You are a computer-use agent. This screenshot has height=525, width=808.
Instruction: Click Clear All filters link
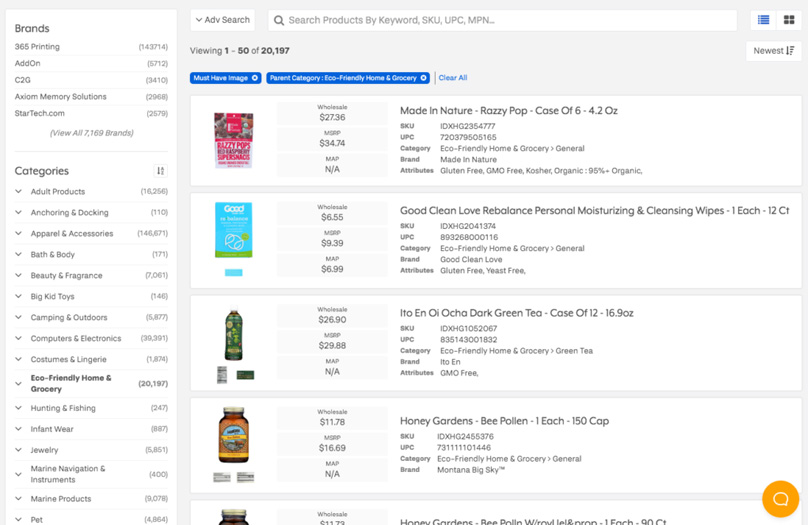(452, 78)
